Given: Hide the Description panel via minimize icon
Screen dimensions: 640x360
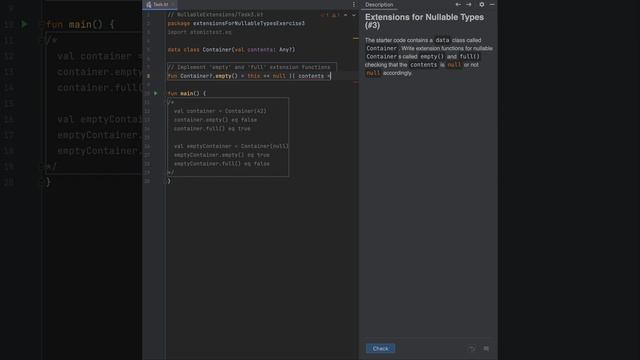Looking at the screenshot, I should point(492,4).
